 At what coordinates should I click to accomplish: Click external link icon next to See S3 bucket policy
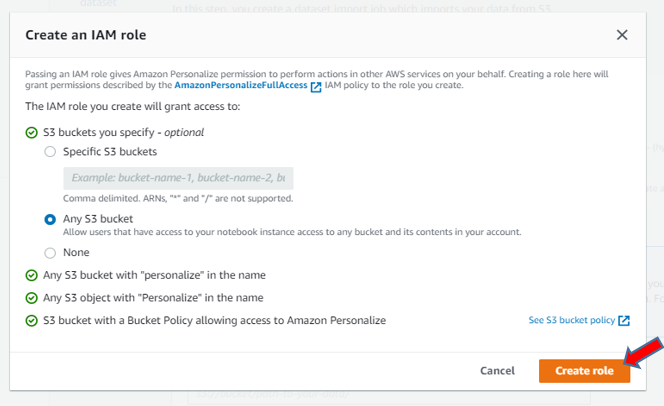[x=624, y=320]
